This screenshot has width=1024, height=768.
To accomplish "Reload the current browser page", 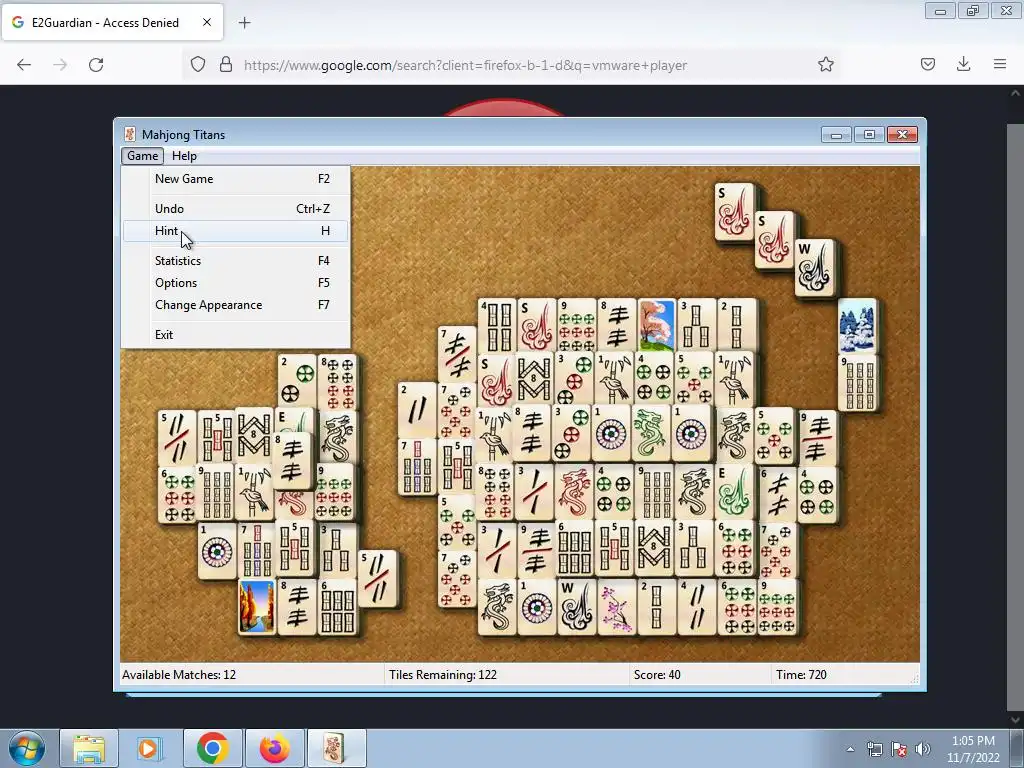I will pos(96,65).
